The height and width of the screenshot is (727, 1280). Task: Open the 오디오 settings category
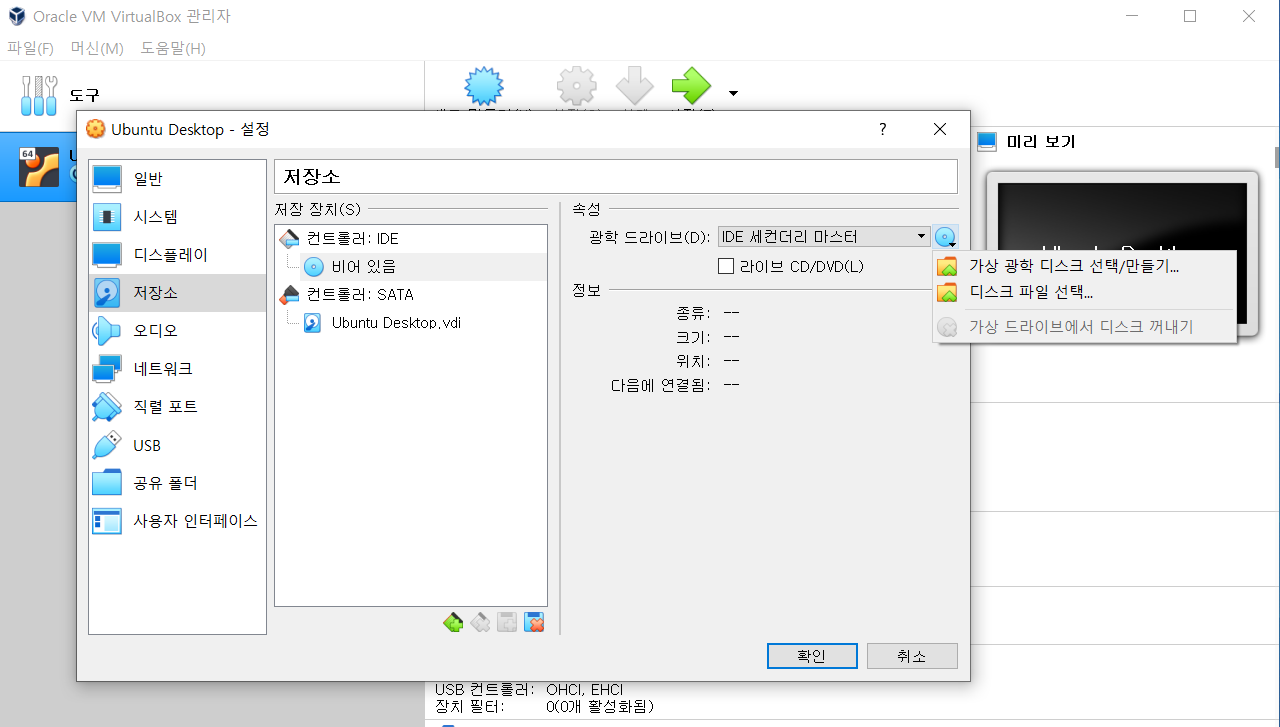177,331
